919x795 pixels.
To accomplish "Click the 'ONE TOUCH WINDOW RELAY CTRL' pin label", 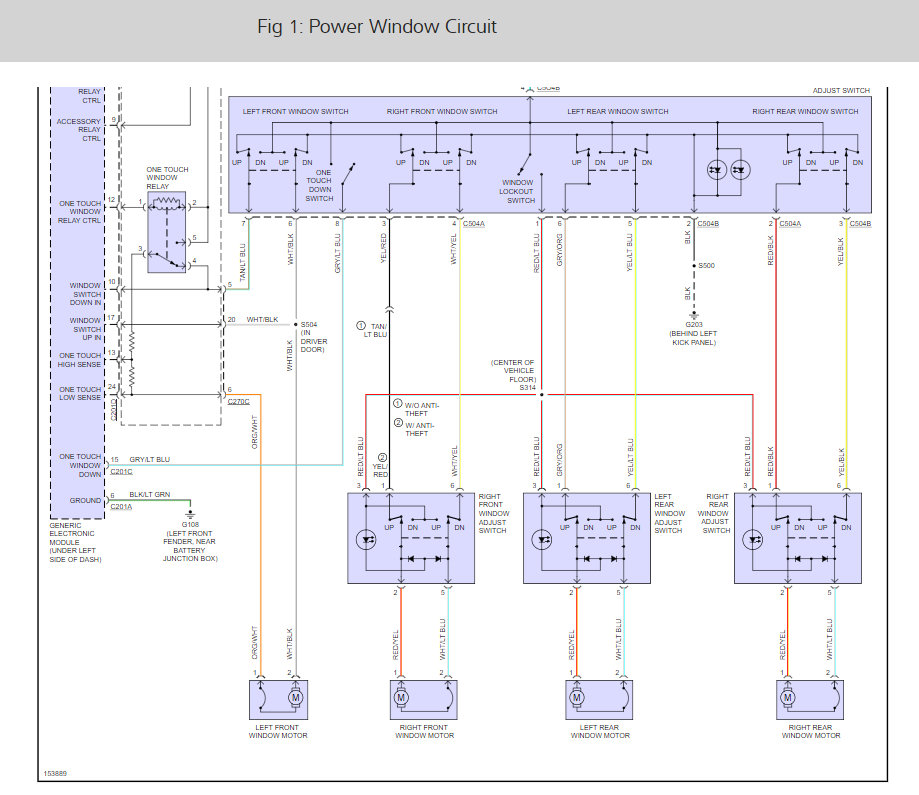I will click(x=80, y=212).
